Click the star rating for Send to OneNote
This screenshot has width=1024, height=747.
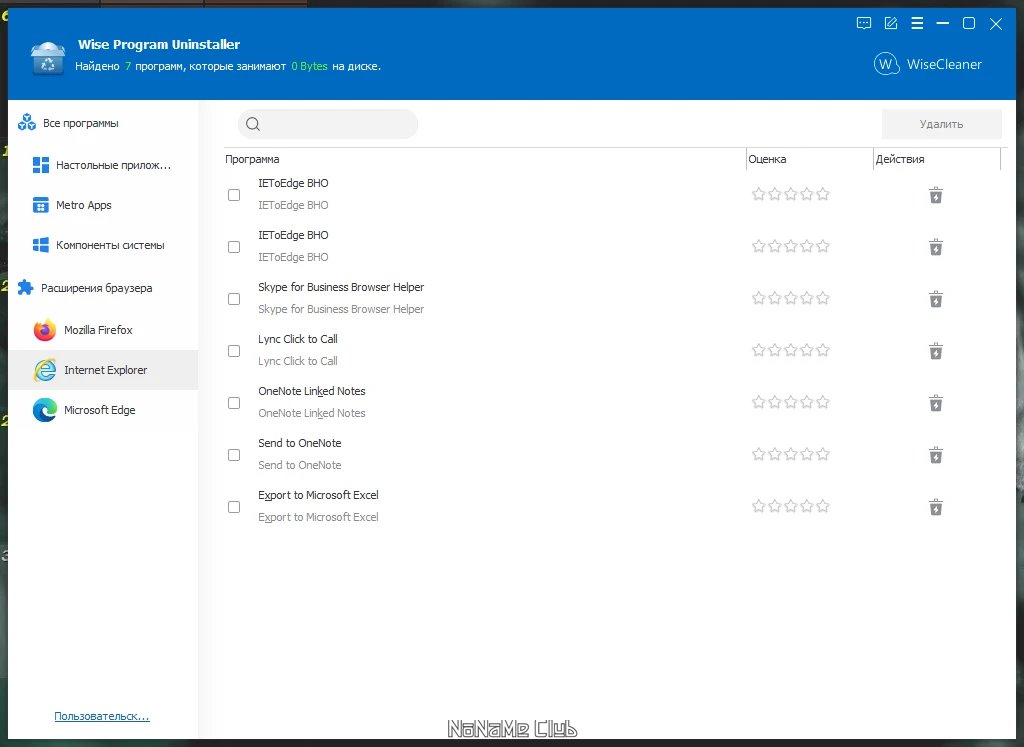pyautogui.click(x=790, y=454)
